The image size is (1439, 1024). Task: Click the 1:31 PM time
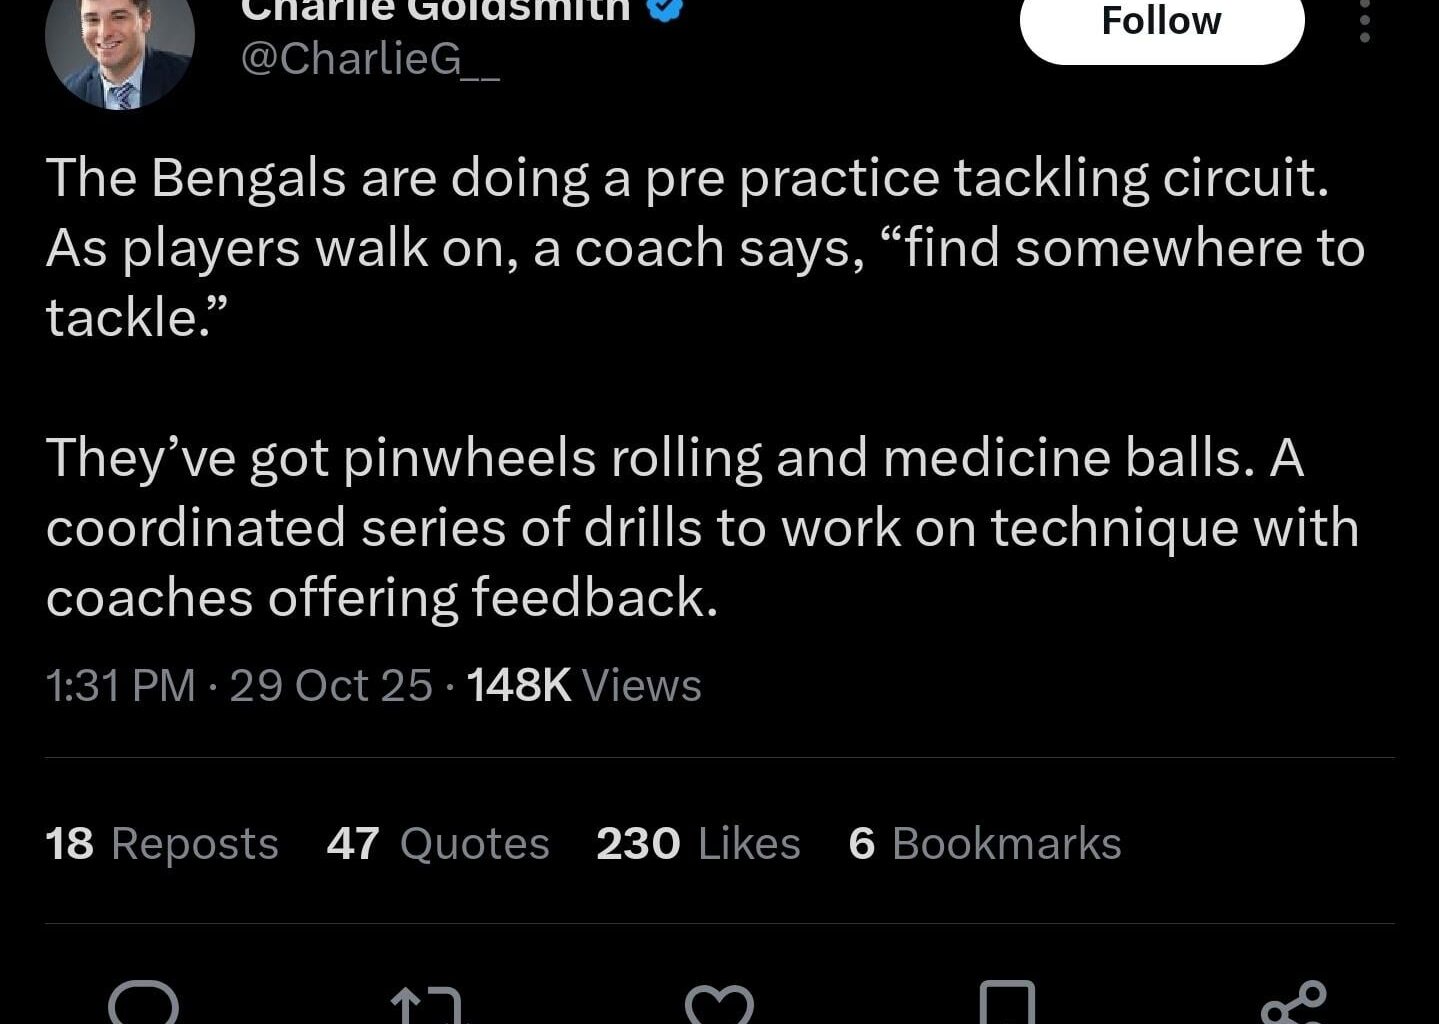click(x=120, y=685)
